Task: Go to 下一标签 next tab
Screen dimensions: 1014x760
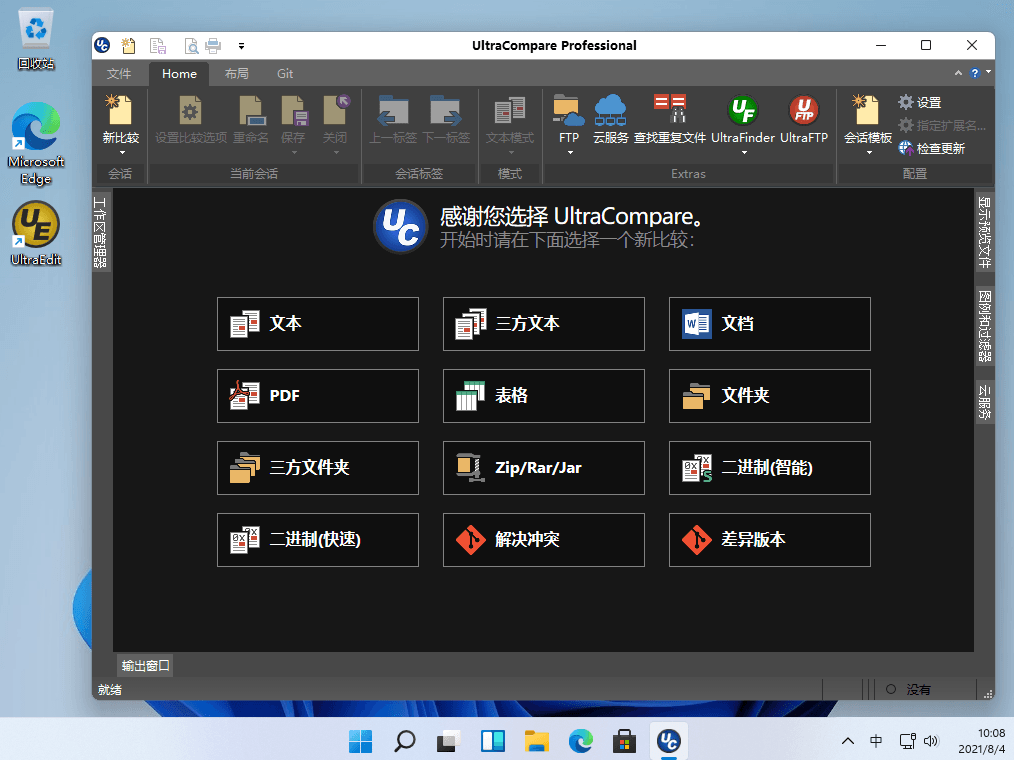Action: [446, 120]
